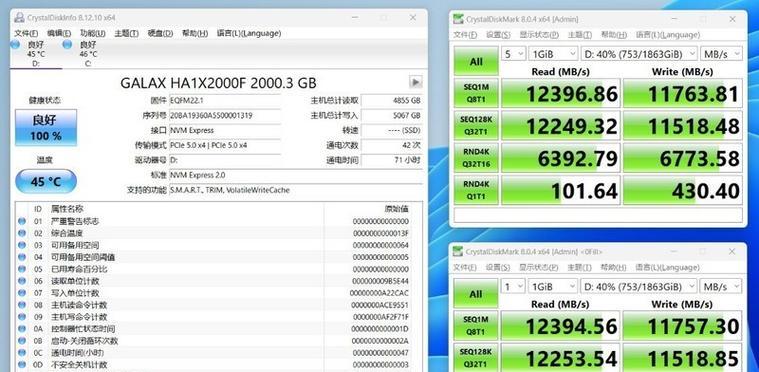Click status dot for attribute 0D 不安全关机计数
Screen dimensions: 759x372
pos(22,364)
